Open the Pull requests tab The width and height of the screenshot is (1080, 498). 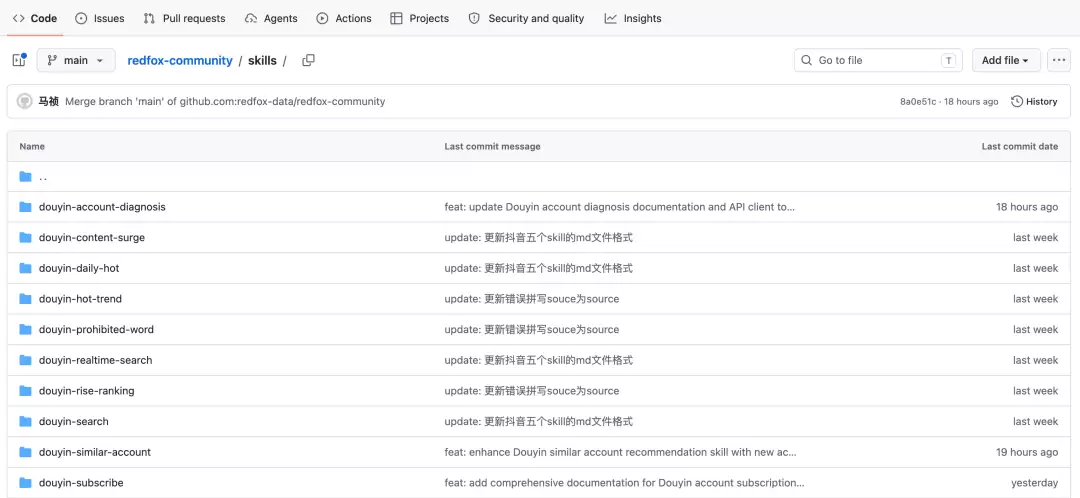[185, 19]
